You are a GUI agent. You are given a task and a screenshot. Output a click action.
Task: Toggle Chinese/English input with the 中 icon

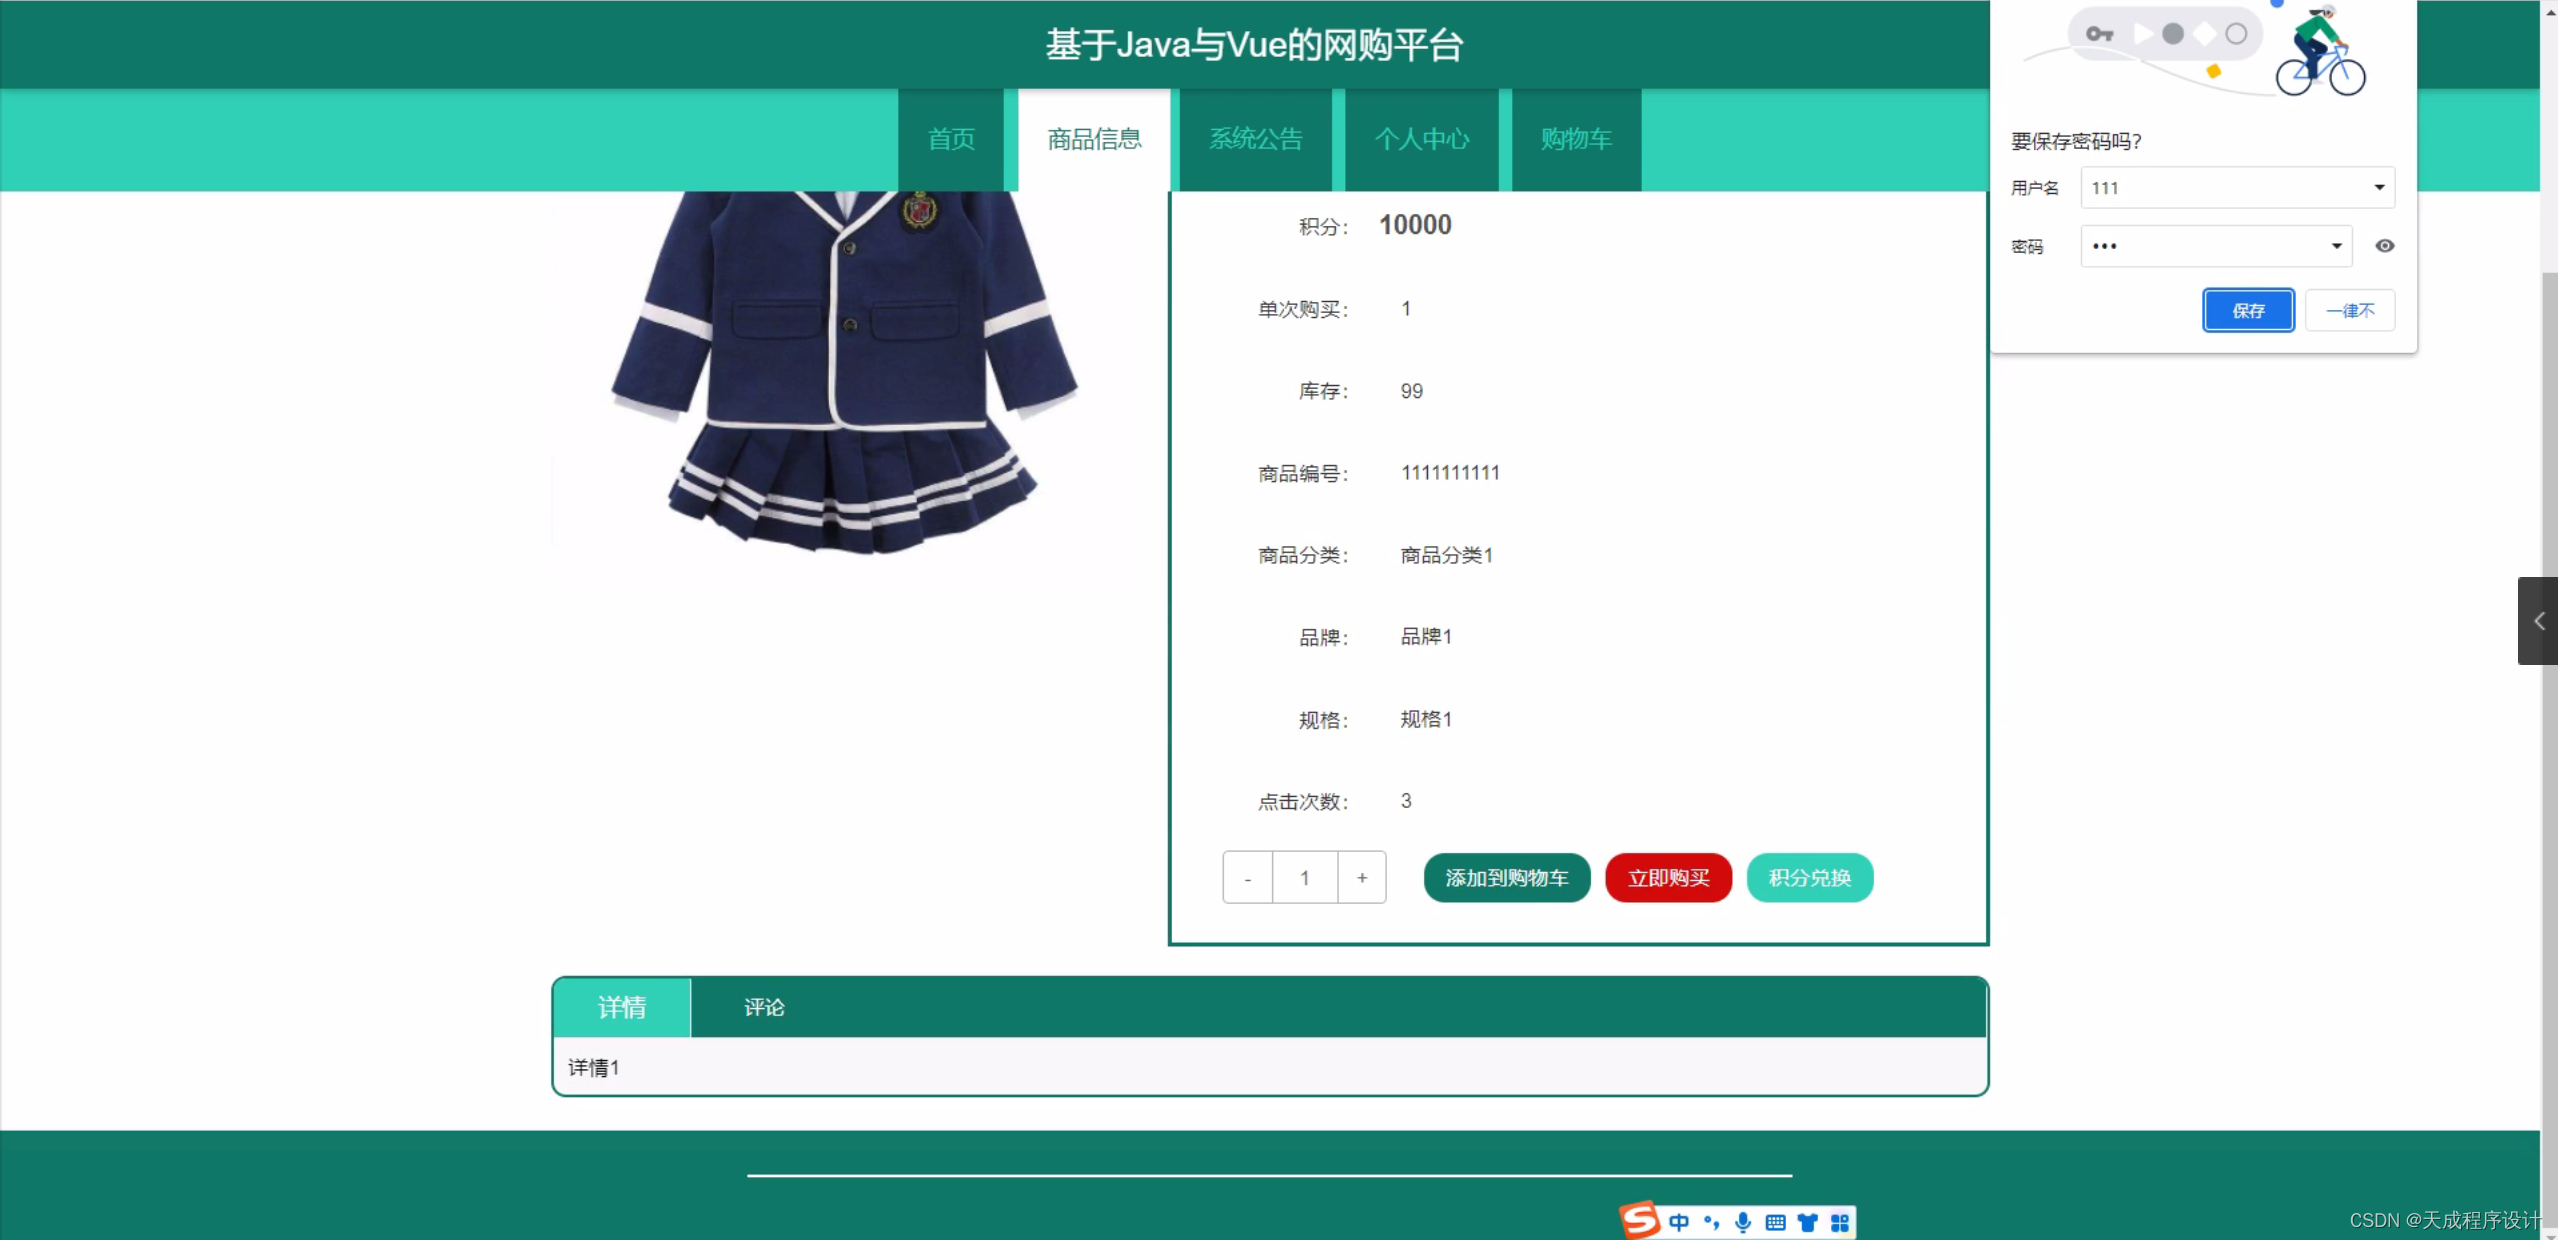(1679, 1221)
